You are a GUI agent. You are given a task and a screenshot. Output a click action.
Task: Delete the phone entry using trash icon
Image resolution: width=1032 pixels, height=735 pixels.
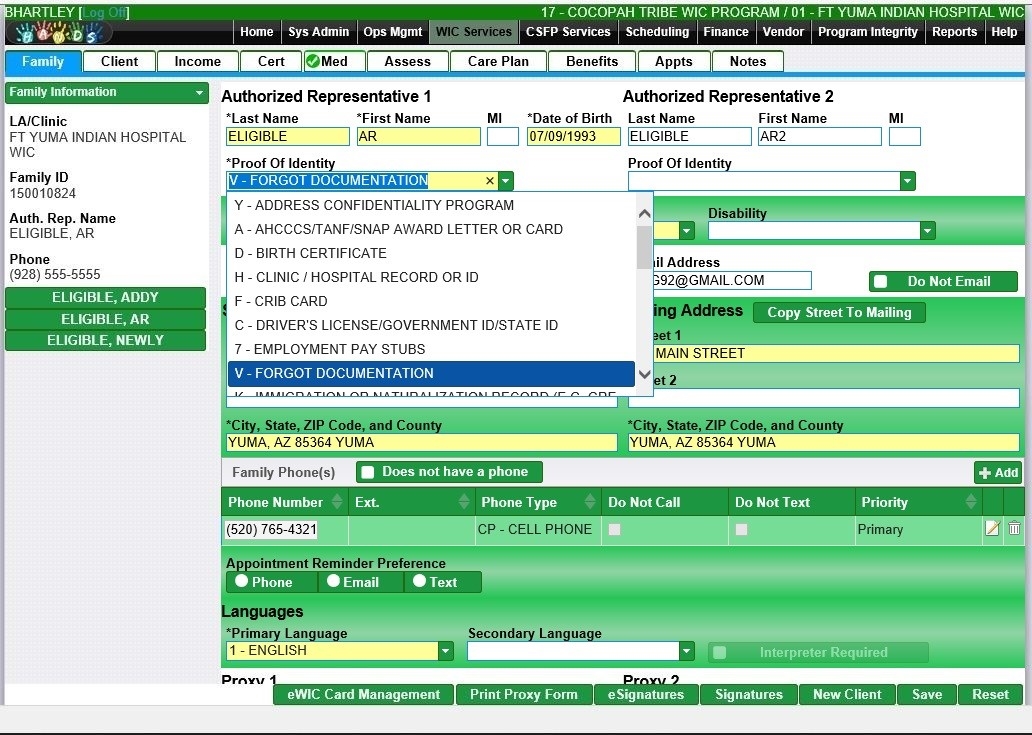(x=1014, y=529)
